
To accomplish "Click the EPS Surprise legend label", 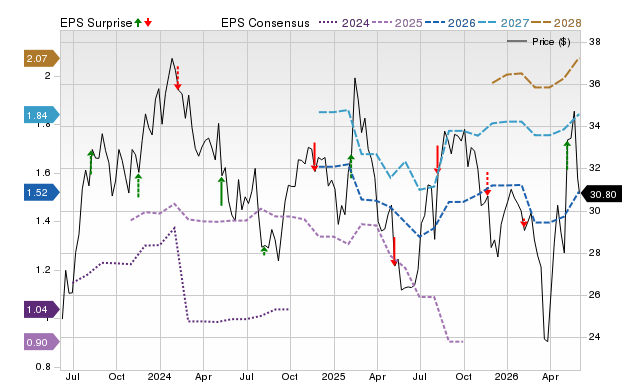I will pos(96,23).
